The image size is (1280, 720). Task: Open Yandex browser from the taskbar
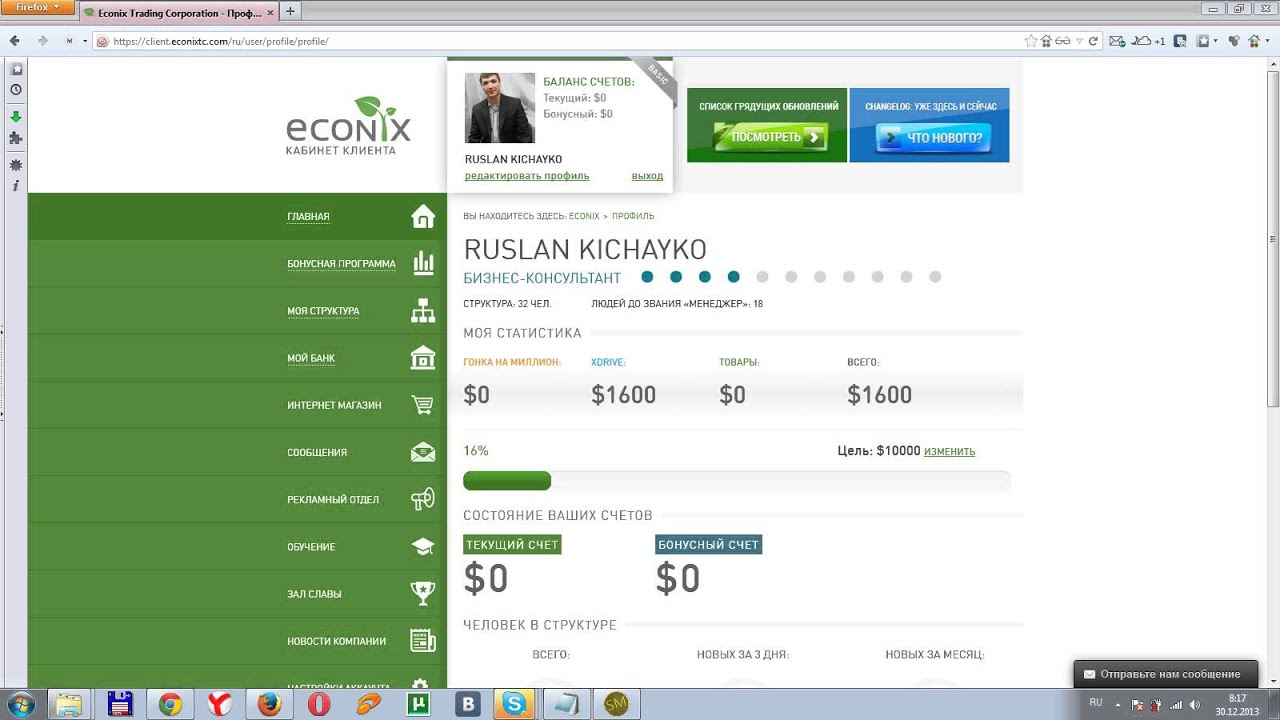220,704
